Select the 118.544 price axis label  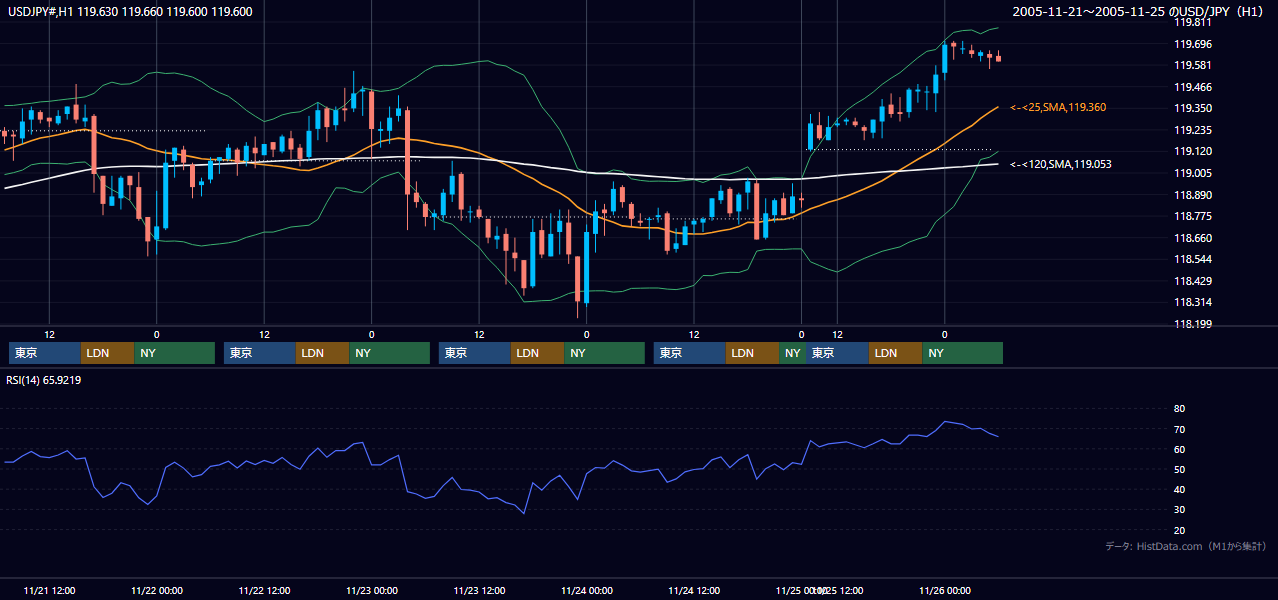click(1192, 259)
